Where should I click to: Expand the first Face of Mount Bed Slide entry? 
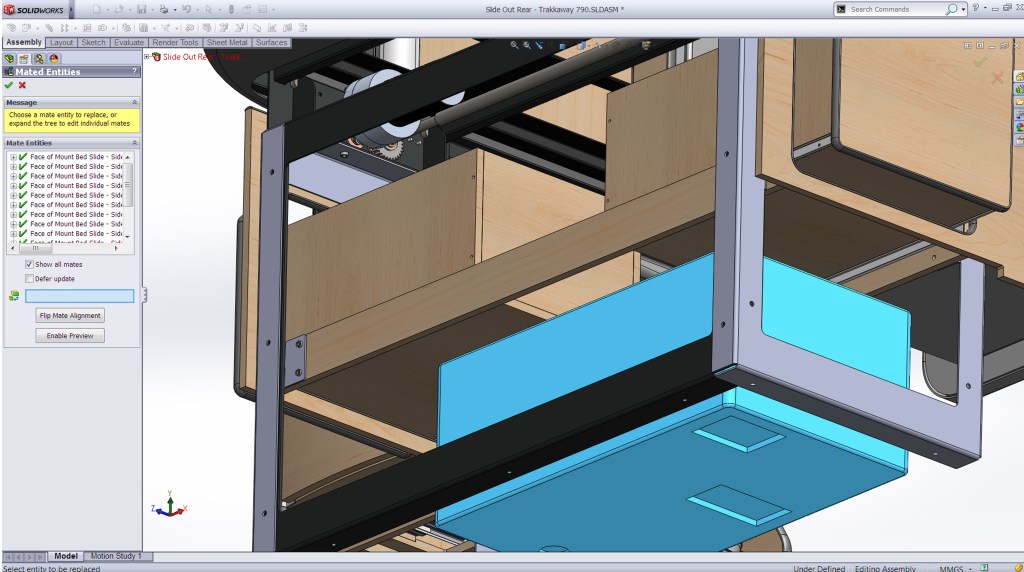[13, 157]
